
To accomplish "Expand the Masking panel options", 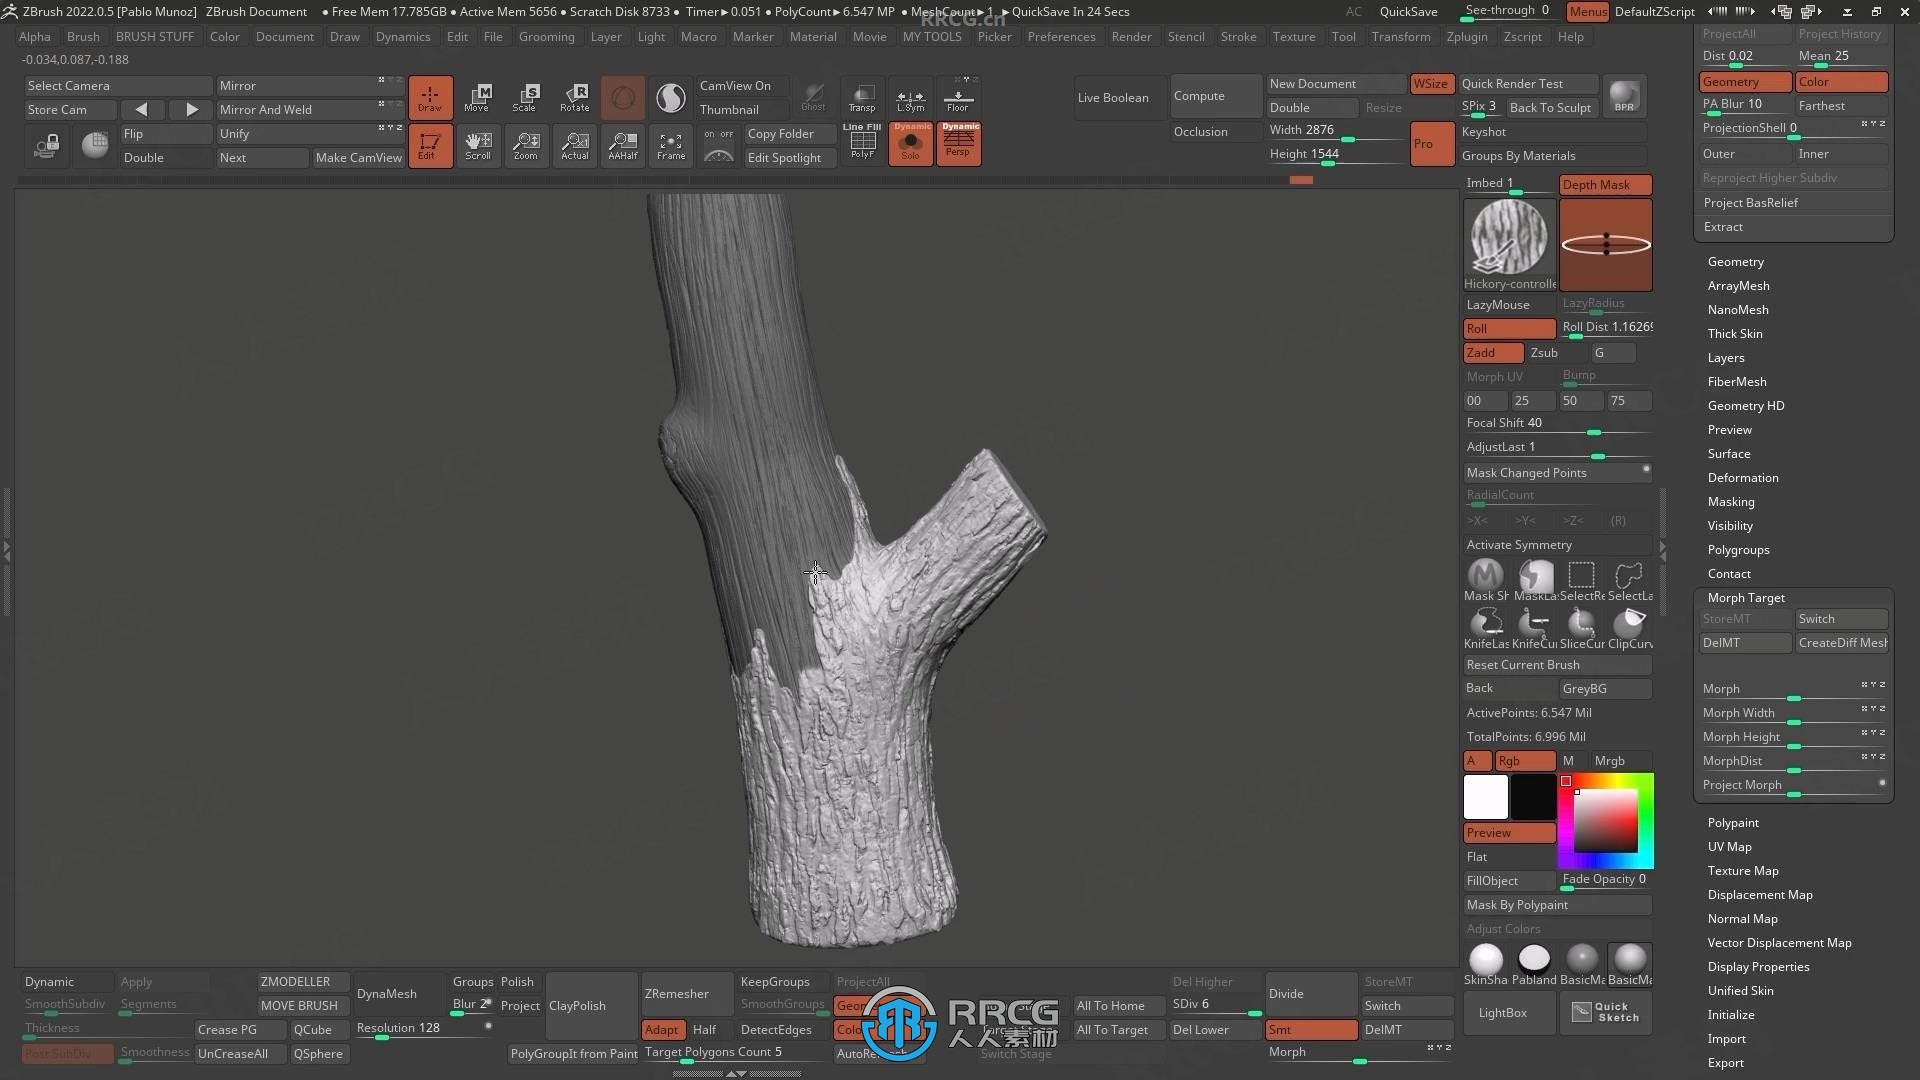I will click(x=1731, y=501).
